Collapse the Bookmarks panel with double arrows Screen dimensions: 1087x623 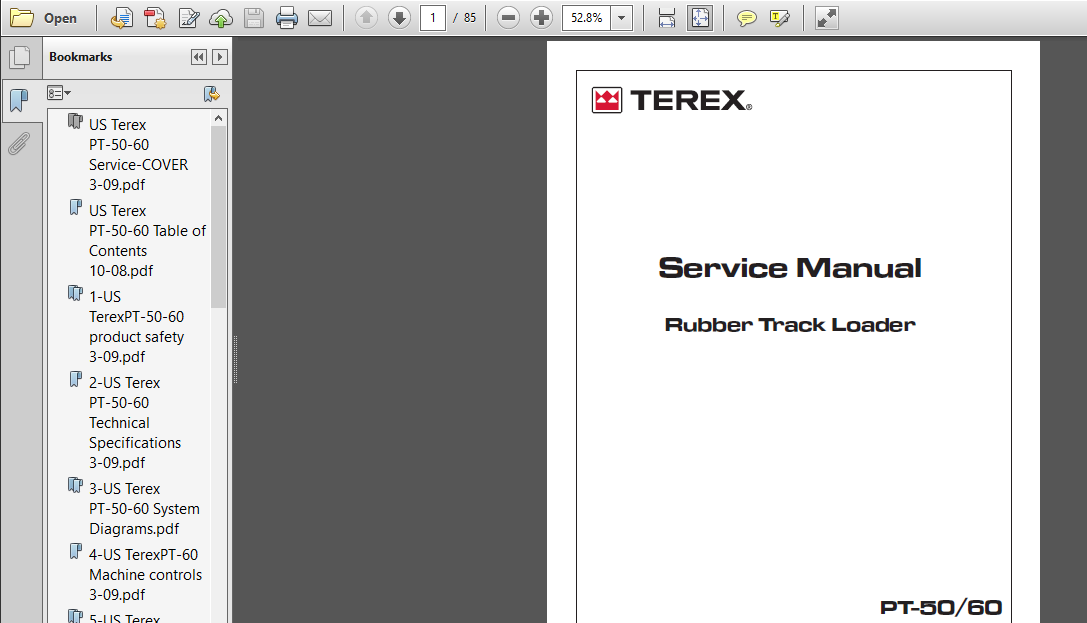point(198,57)
